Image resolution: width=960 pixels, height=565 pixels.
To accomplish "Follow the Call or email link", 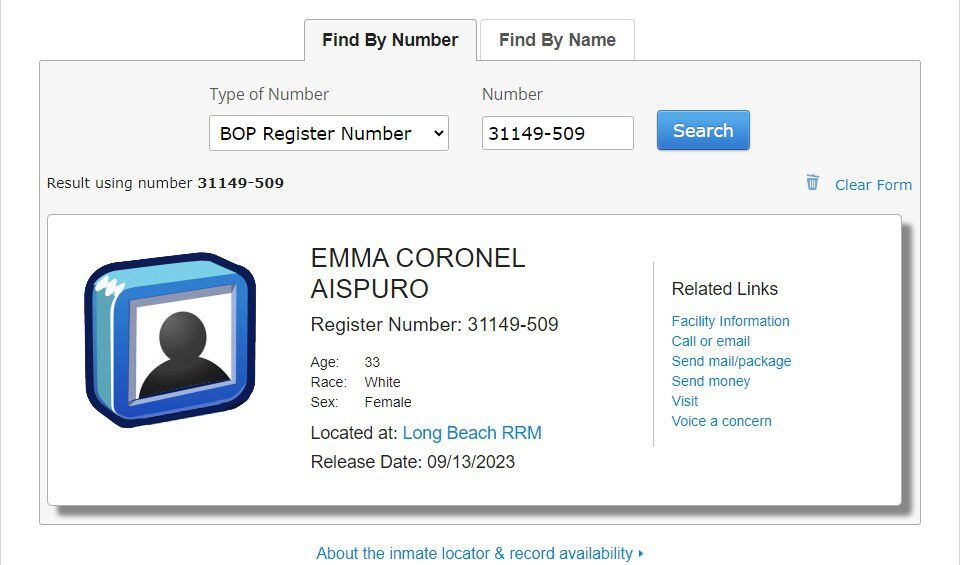I will [x=710, y=341].
